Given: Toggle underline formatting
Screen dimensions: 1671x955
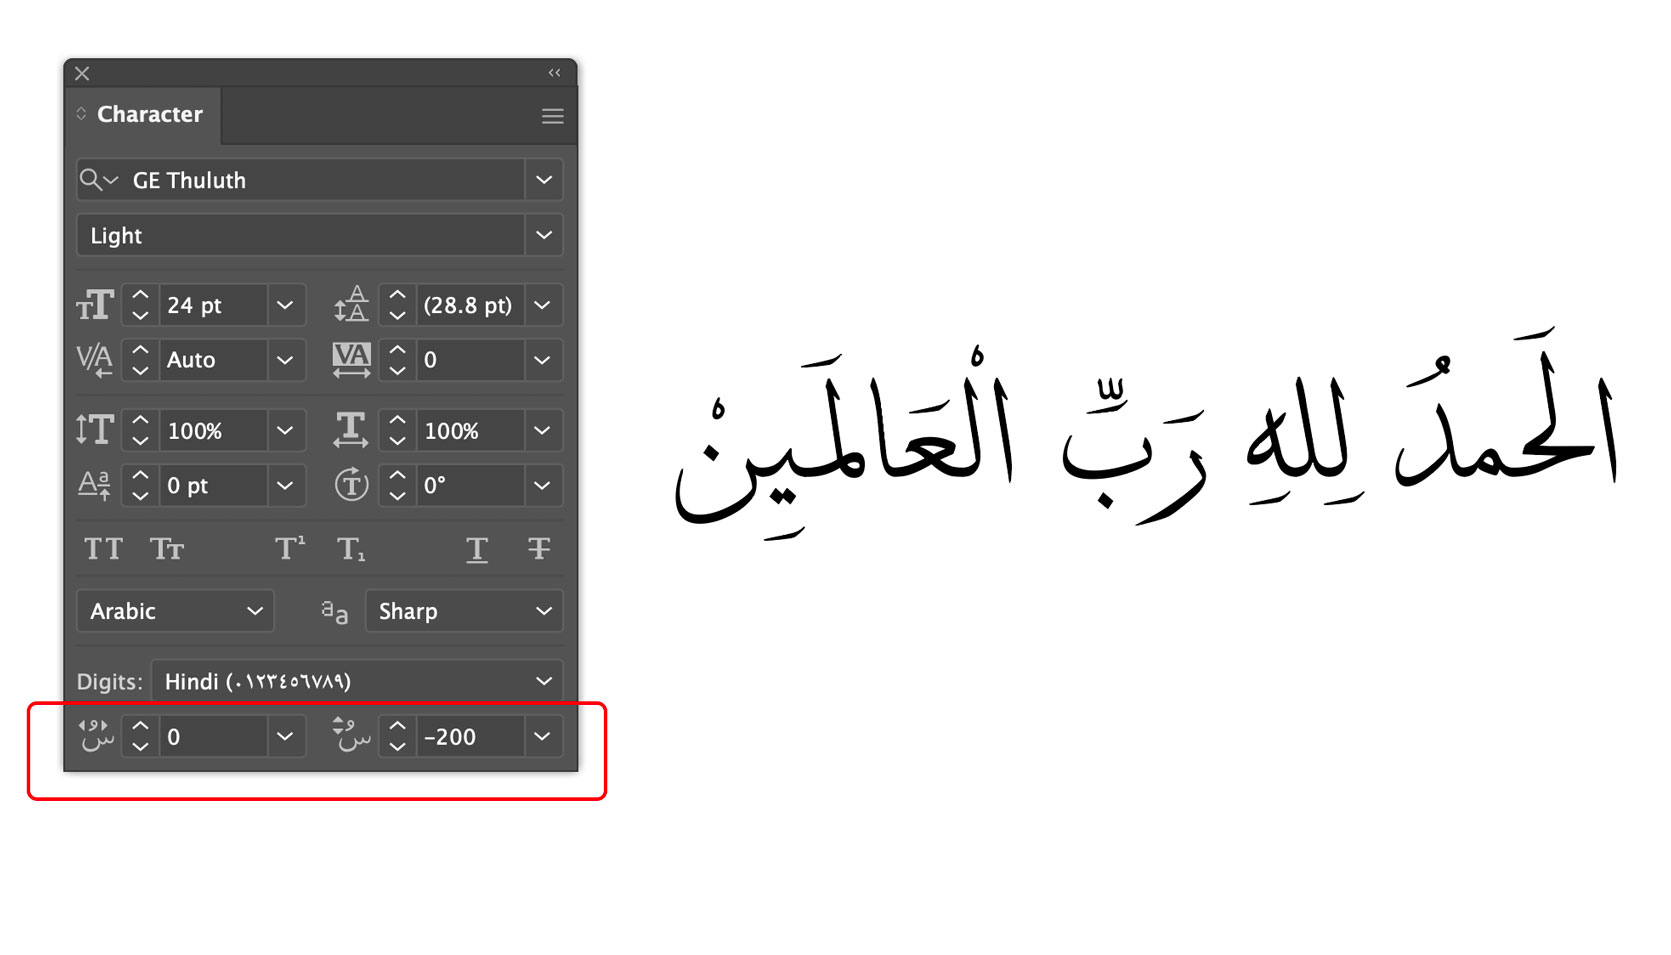Looking at the screenshot, I should (x=477, y=548).
